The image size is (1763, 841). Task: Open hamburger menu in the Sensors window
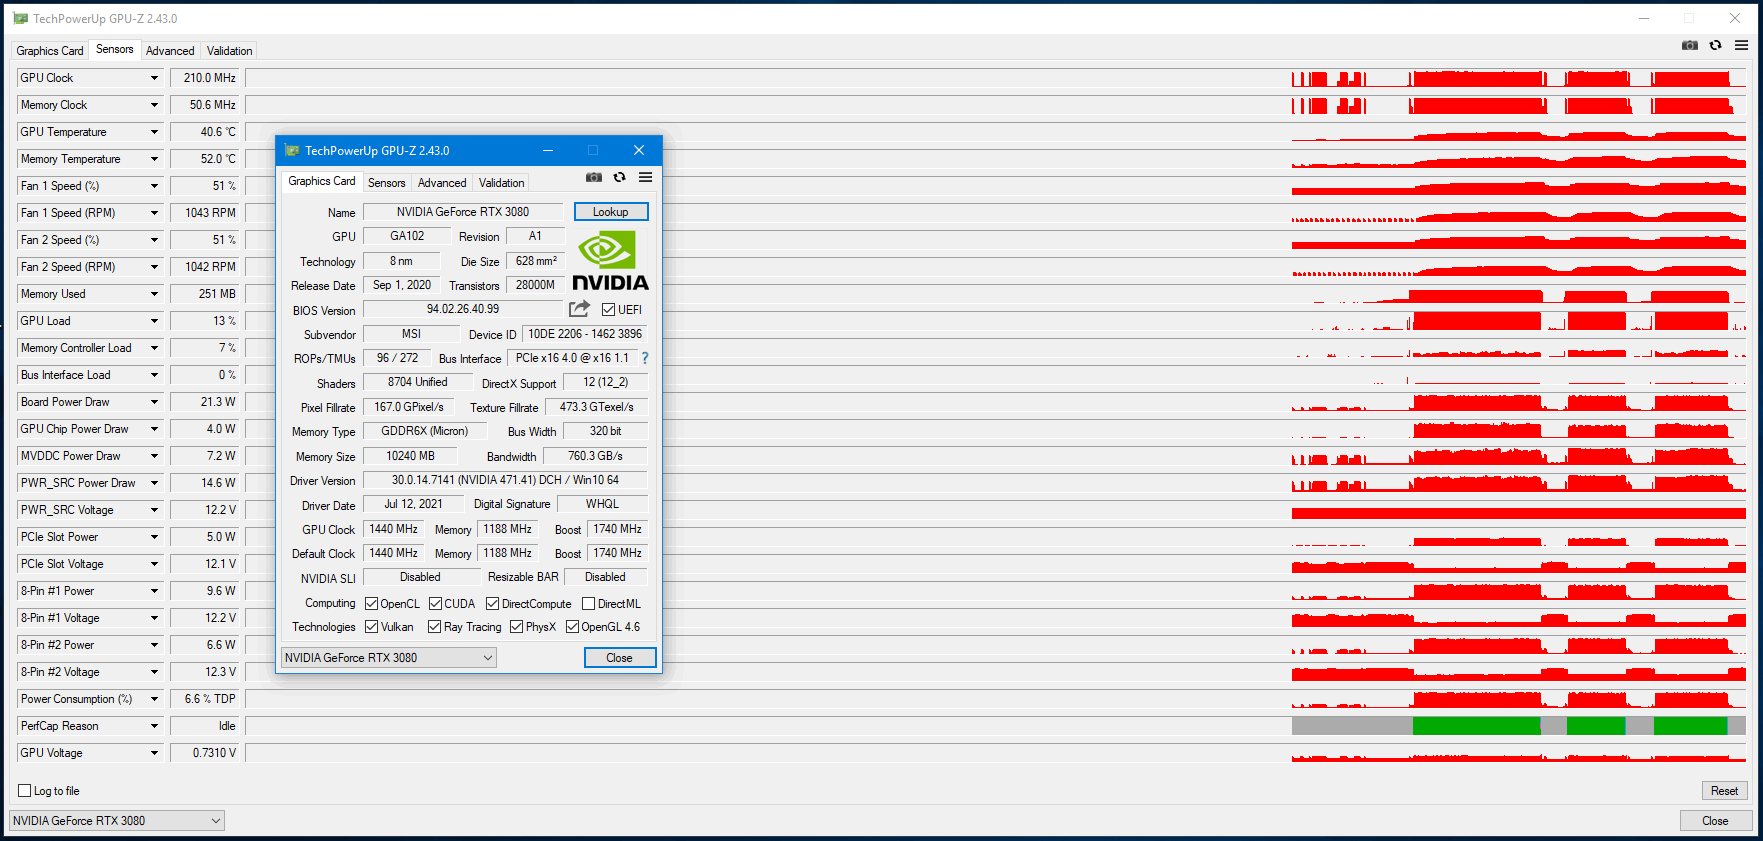click(1742, 45)
